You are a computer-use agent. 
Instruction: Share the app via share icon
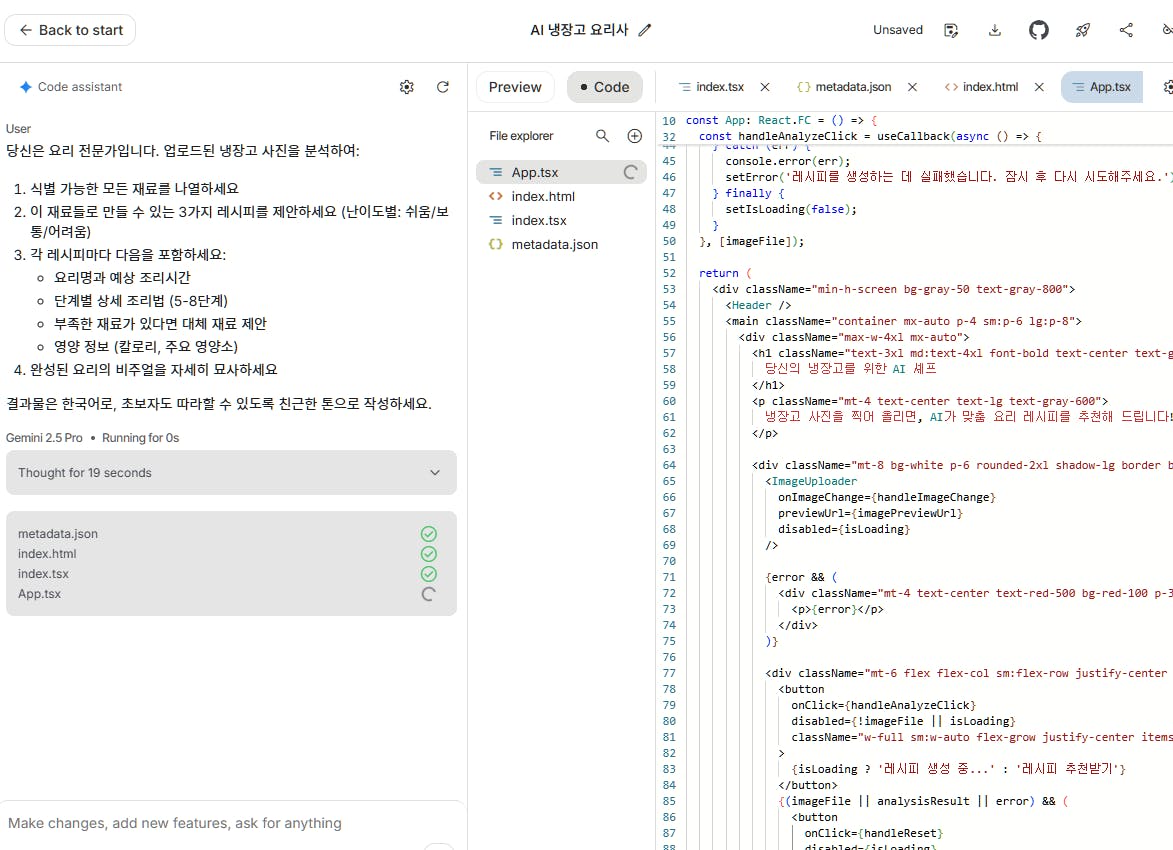pyautogui.click(x=1126, y=30)
